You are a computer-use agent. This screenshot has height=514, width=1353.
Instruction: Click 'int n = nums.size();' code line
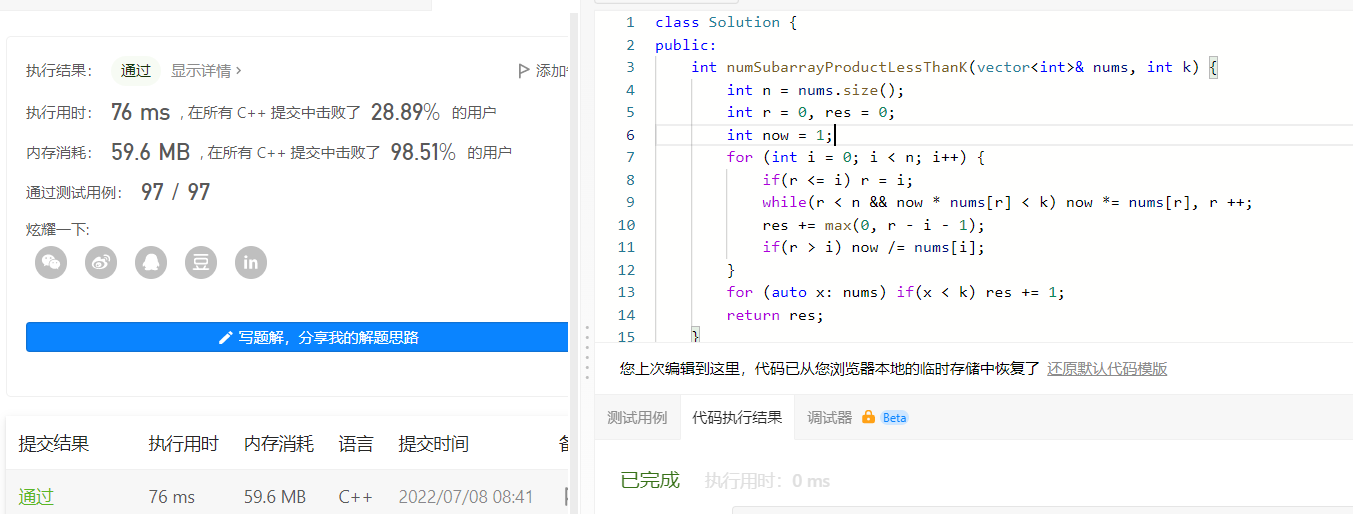coord(815,90)
